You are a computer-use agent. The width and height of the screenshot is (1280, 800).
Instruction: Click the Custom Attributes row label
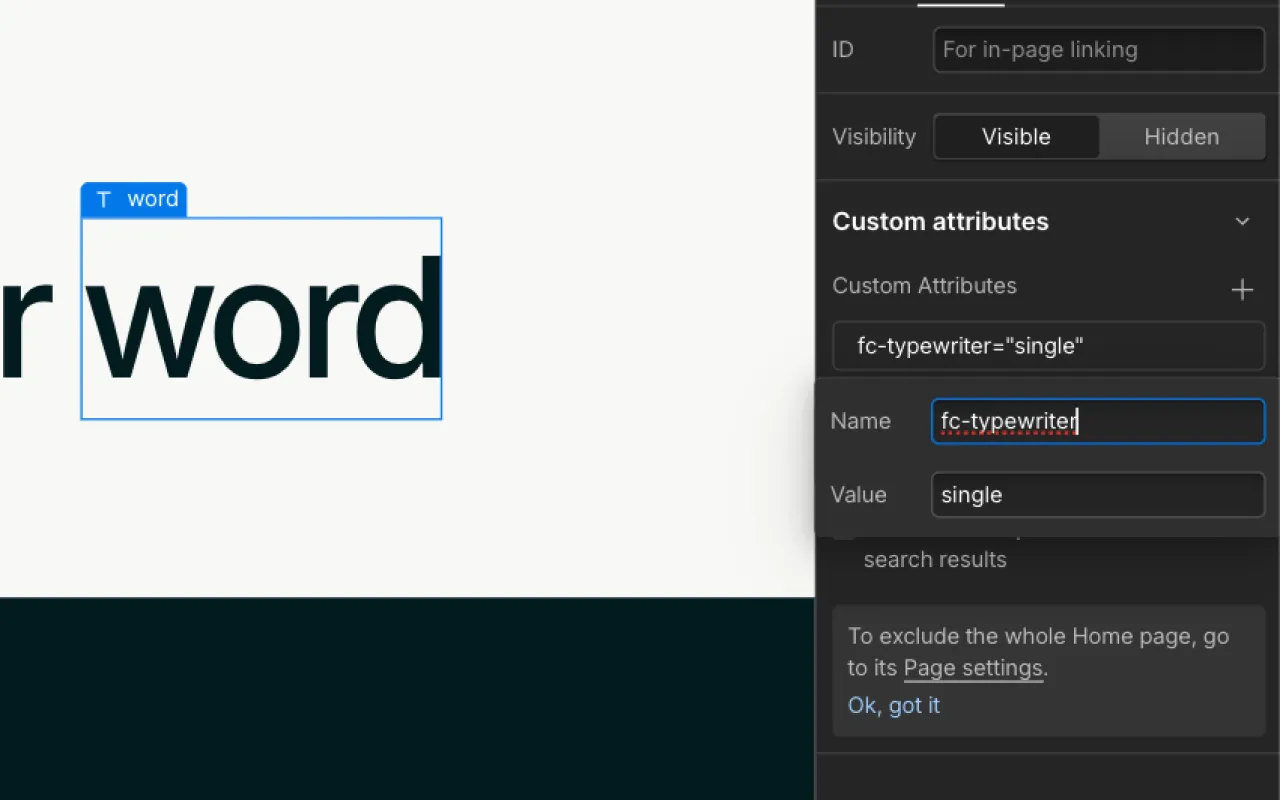pos(924,286)
